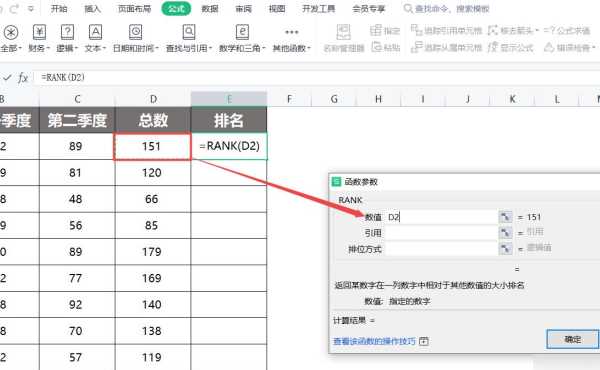Screen dimensions: 600x370
Task: Click the empty 引用 input field
Action: (x=441, y=233)
